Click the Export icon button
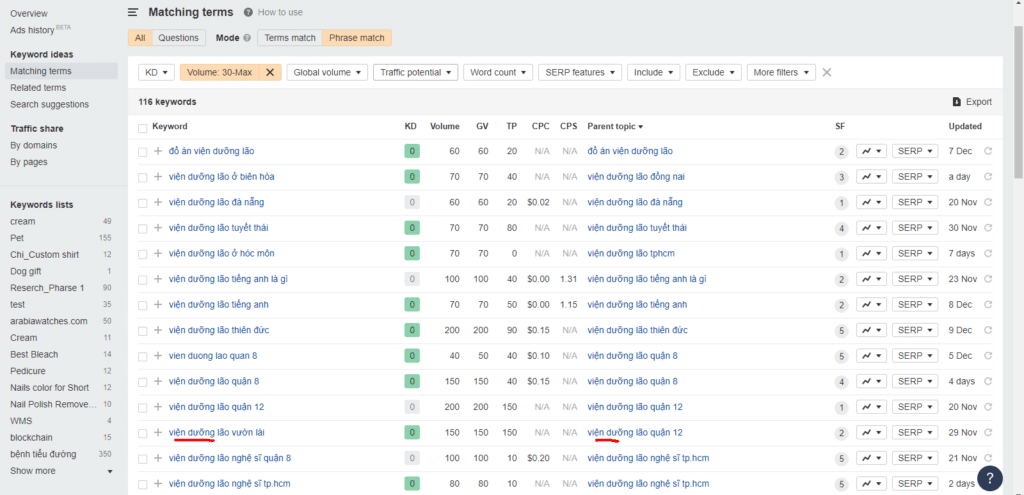Image resolution: width=1024 pixels, height=495 pixels. [x=957, y=102]
